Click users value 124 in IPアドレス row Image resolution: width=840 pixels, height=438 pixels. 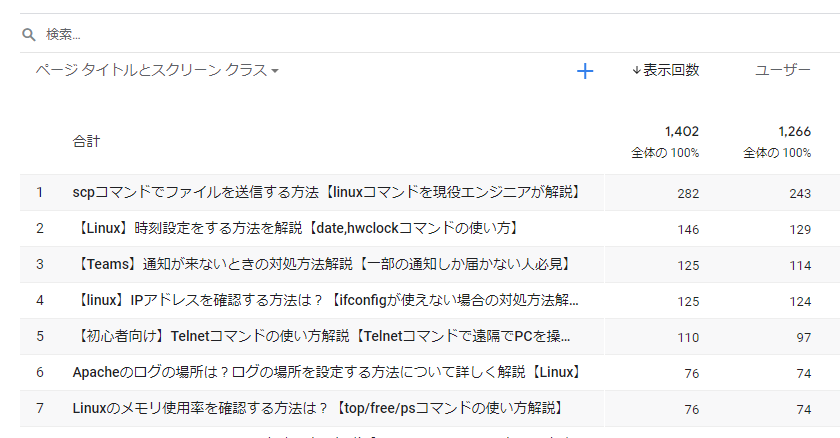800,301
